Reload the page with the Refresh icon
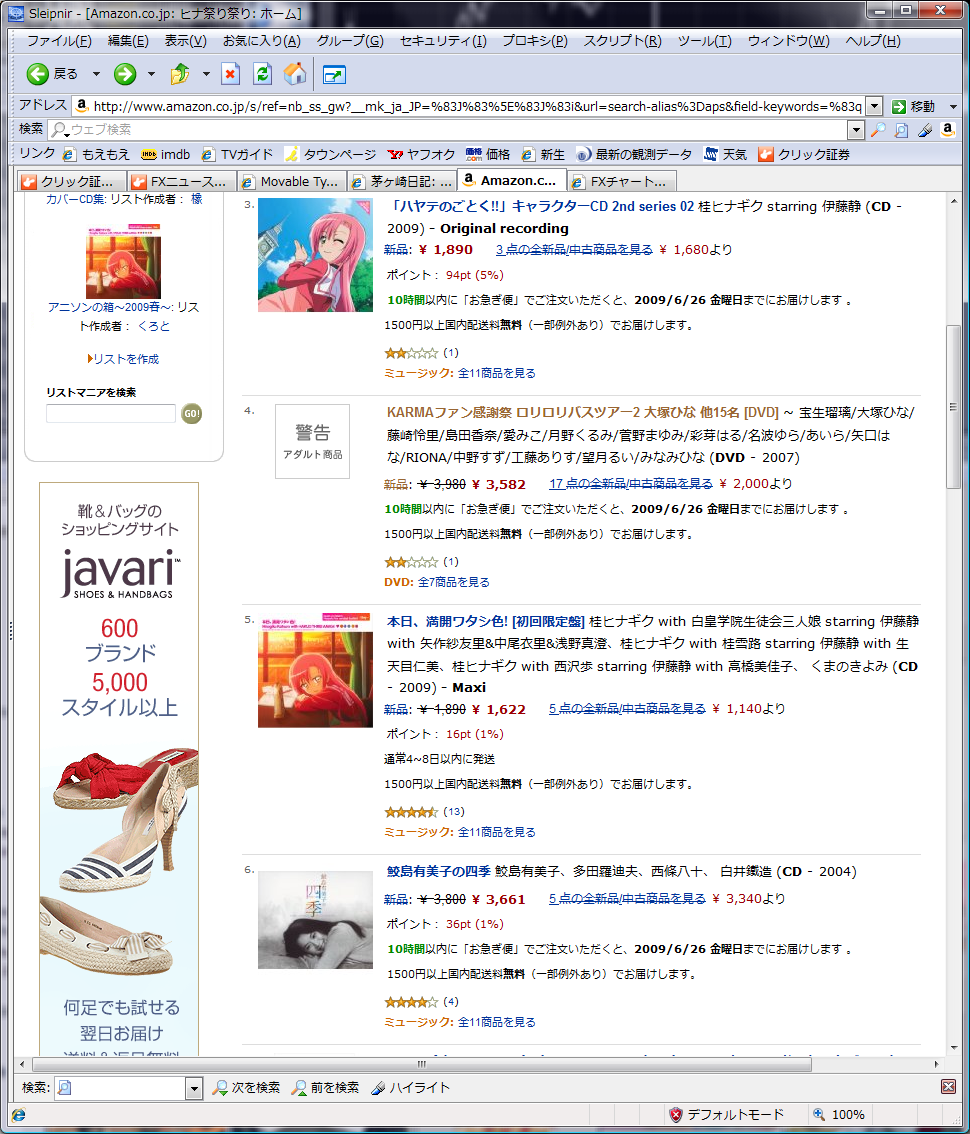This screenshot has height=1134, width=970. point(262,74)
